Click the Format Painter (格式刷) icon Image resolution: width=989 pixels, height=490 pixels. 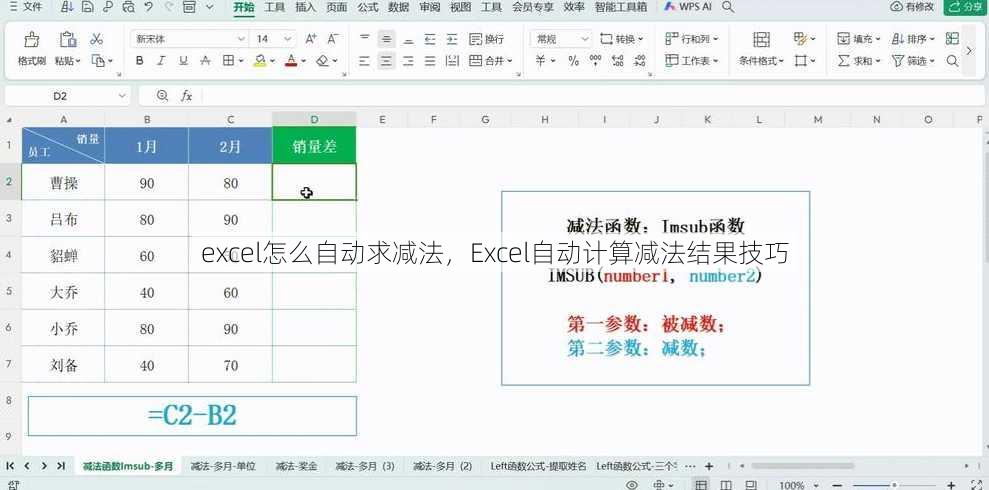(x=32, y=40)
